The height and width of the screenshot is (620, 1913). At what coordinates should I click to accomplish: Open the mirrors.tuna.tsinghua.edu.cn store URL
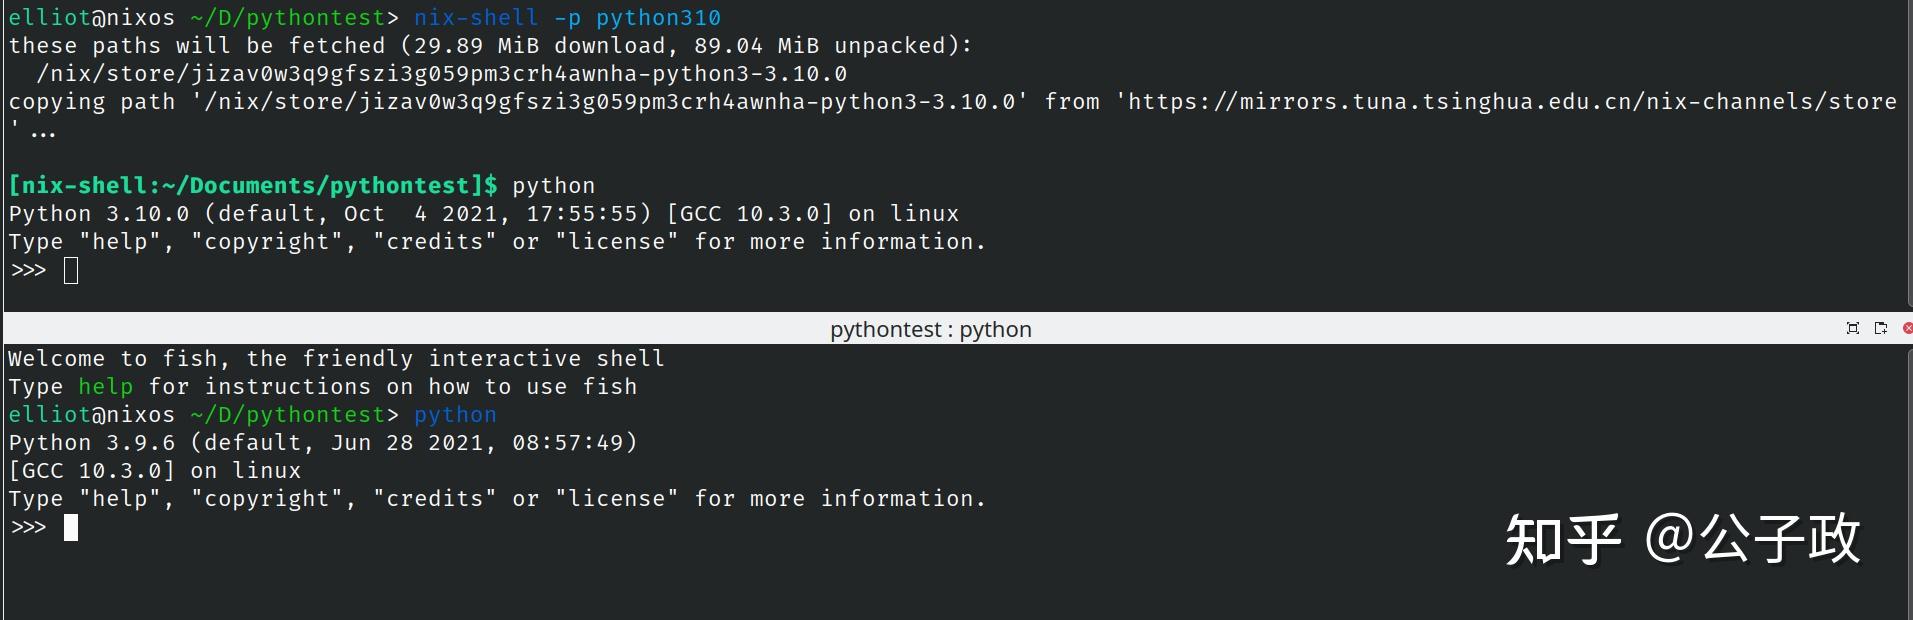(1511, 102)
